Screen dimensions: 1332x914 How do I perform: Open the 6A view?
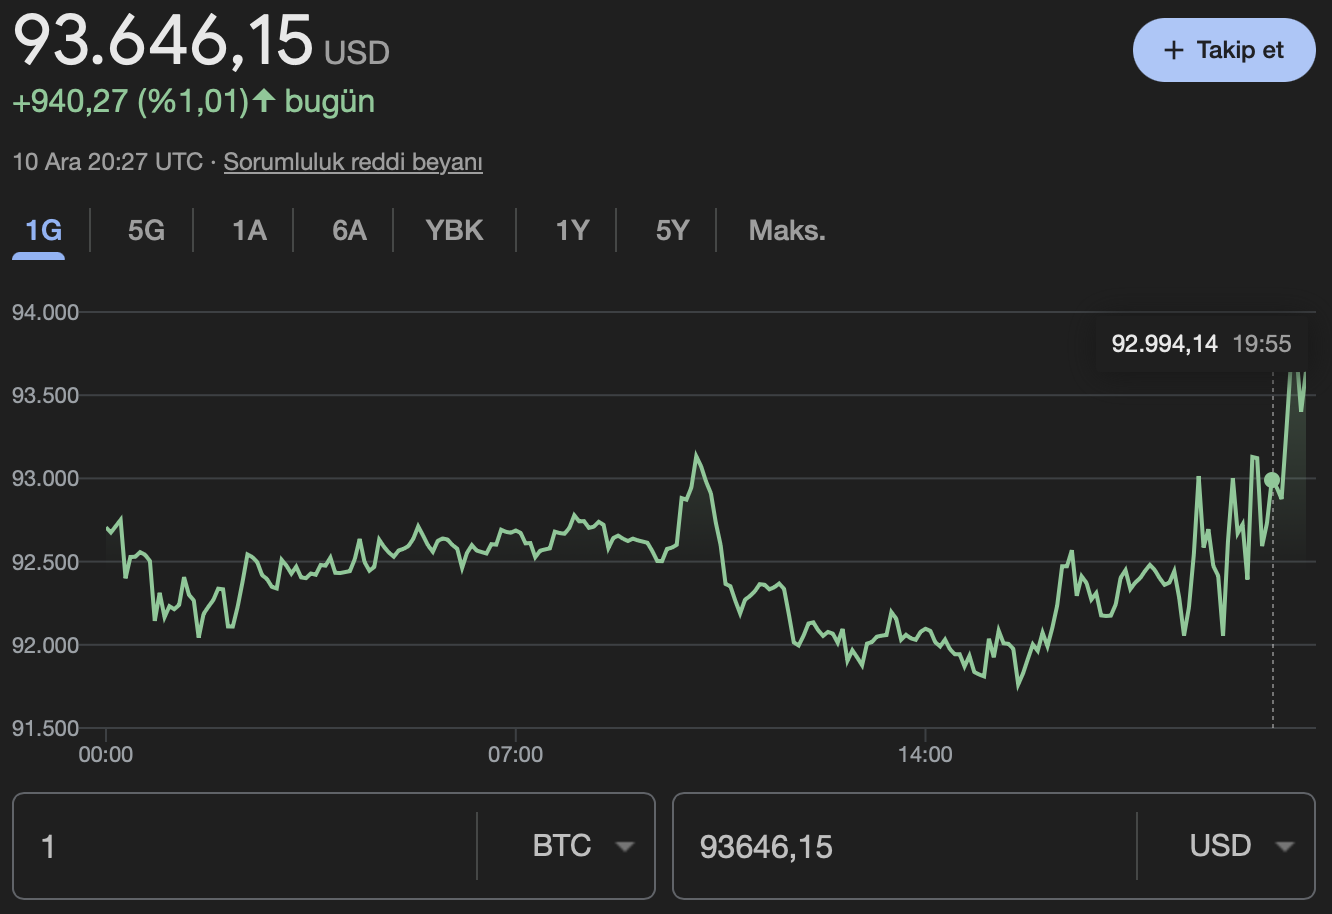click(x=349, y=230)
